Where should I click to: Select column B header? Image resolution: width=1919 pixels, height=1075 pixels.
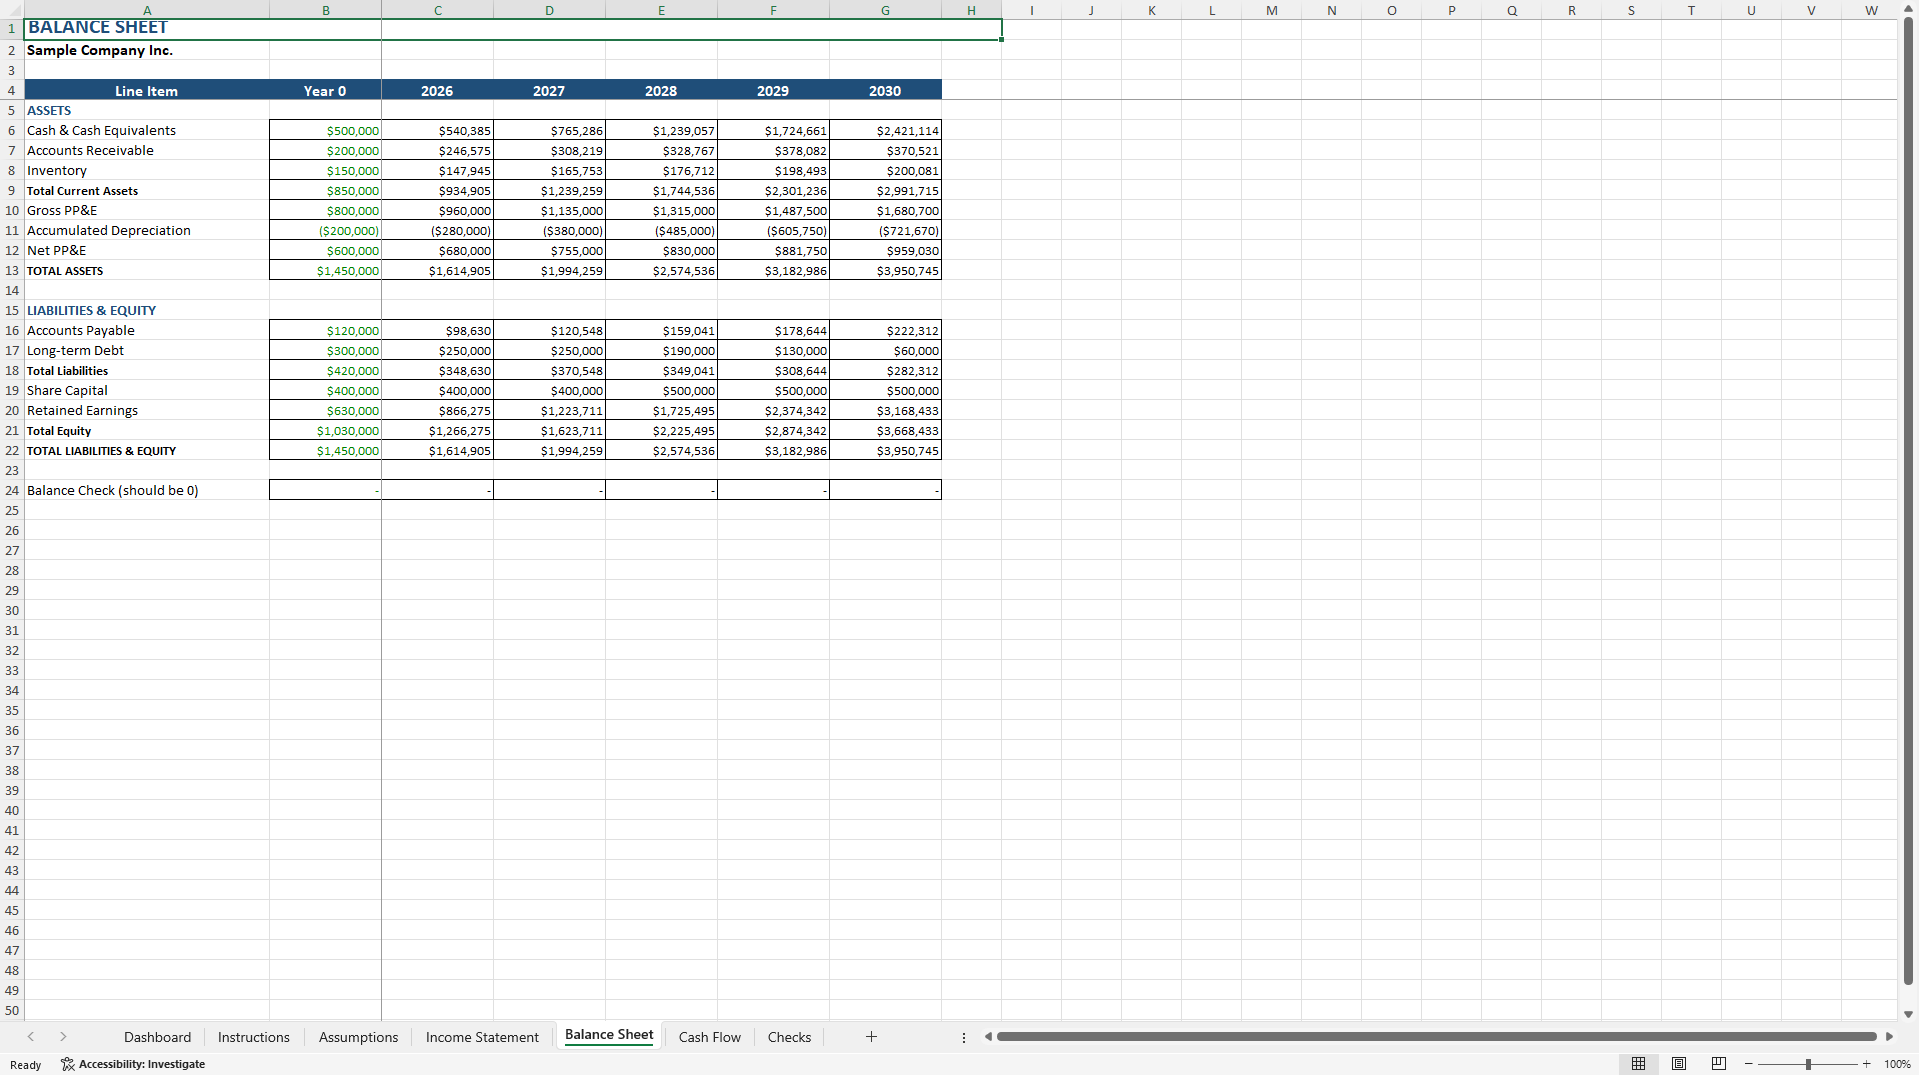pos(325,10)
